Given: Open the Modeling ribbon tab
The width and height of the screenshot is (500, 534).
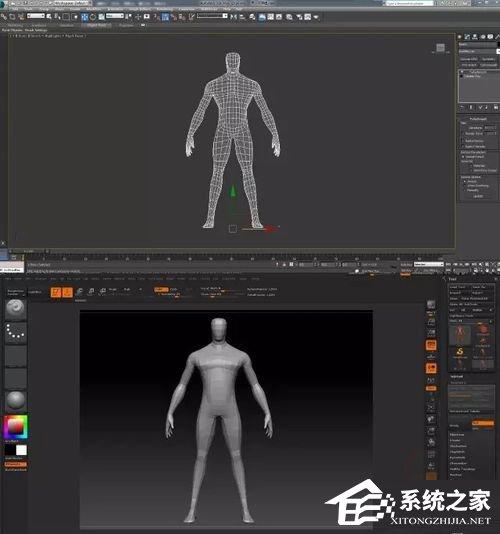Looking at the screenshot, I should point(15,25).
